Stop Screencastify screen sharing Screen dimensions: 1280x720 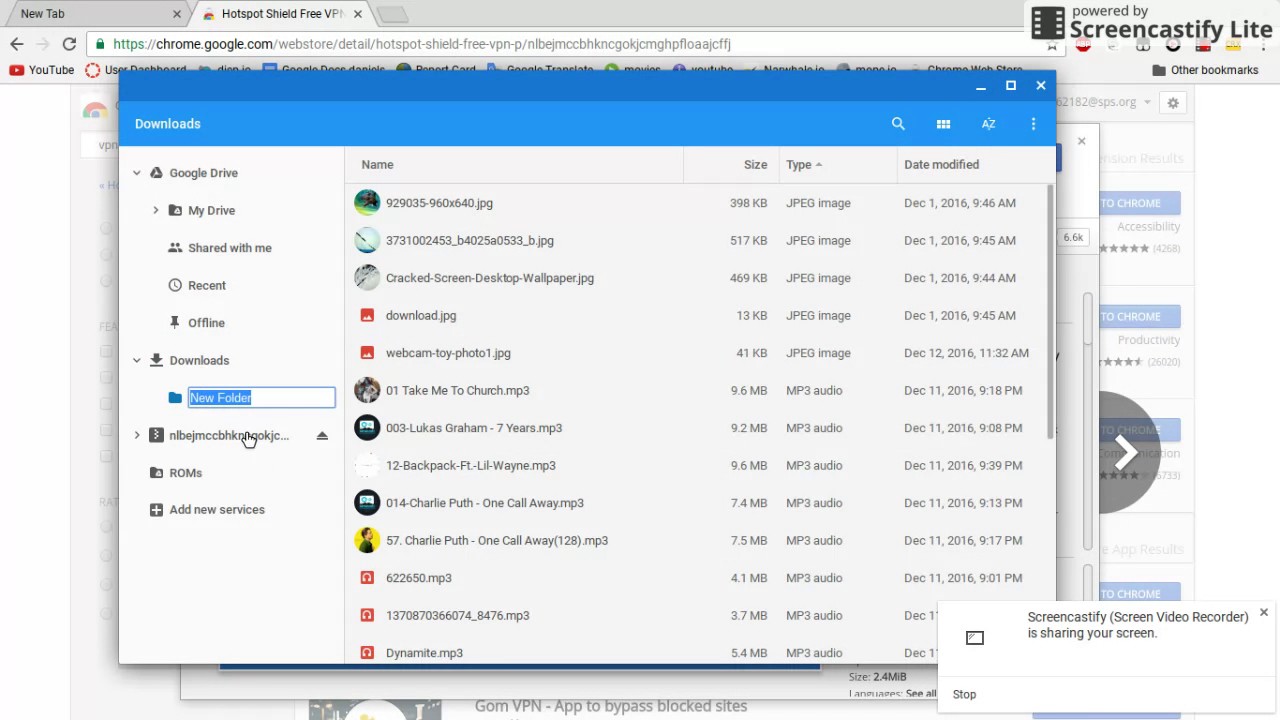965,694
